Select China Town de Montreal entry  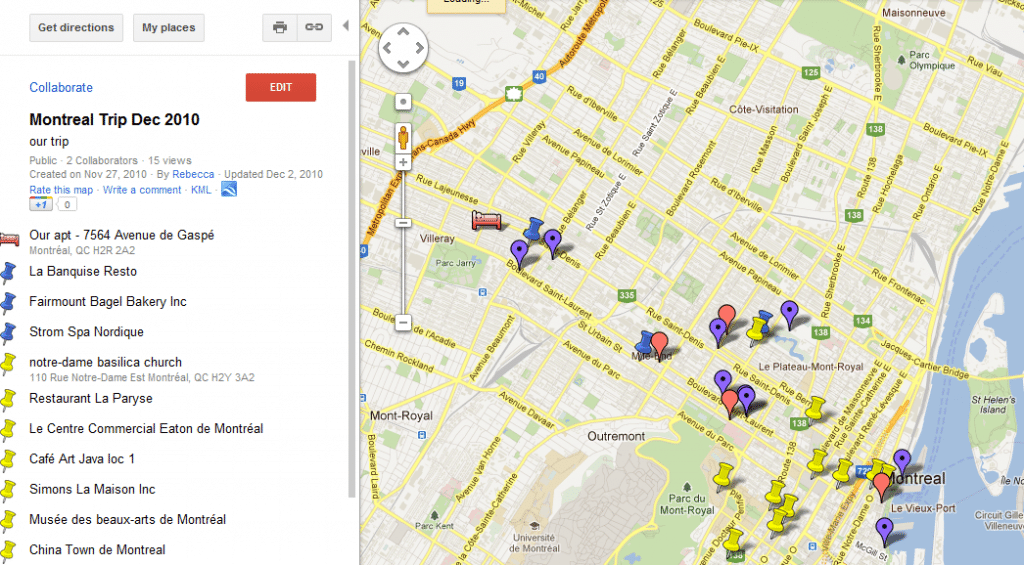click(x=97, y=549)
